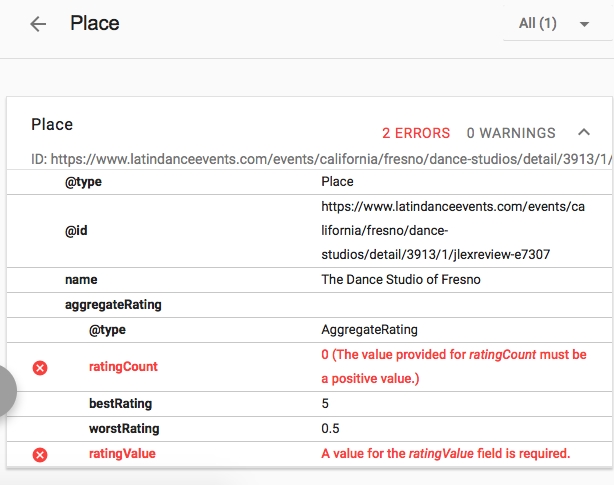Click the back arrow in the header
The image size is (614, 485).
[x=38, y=24]
